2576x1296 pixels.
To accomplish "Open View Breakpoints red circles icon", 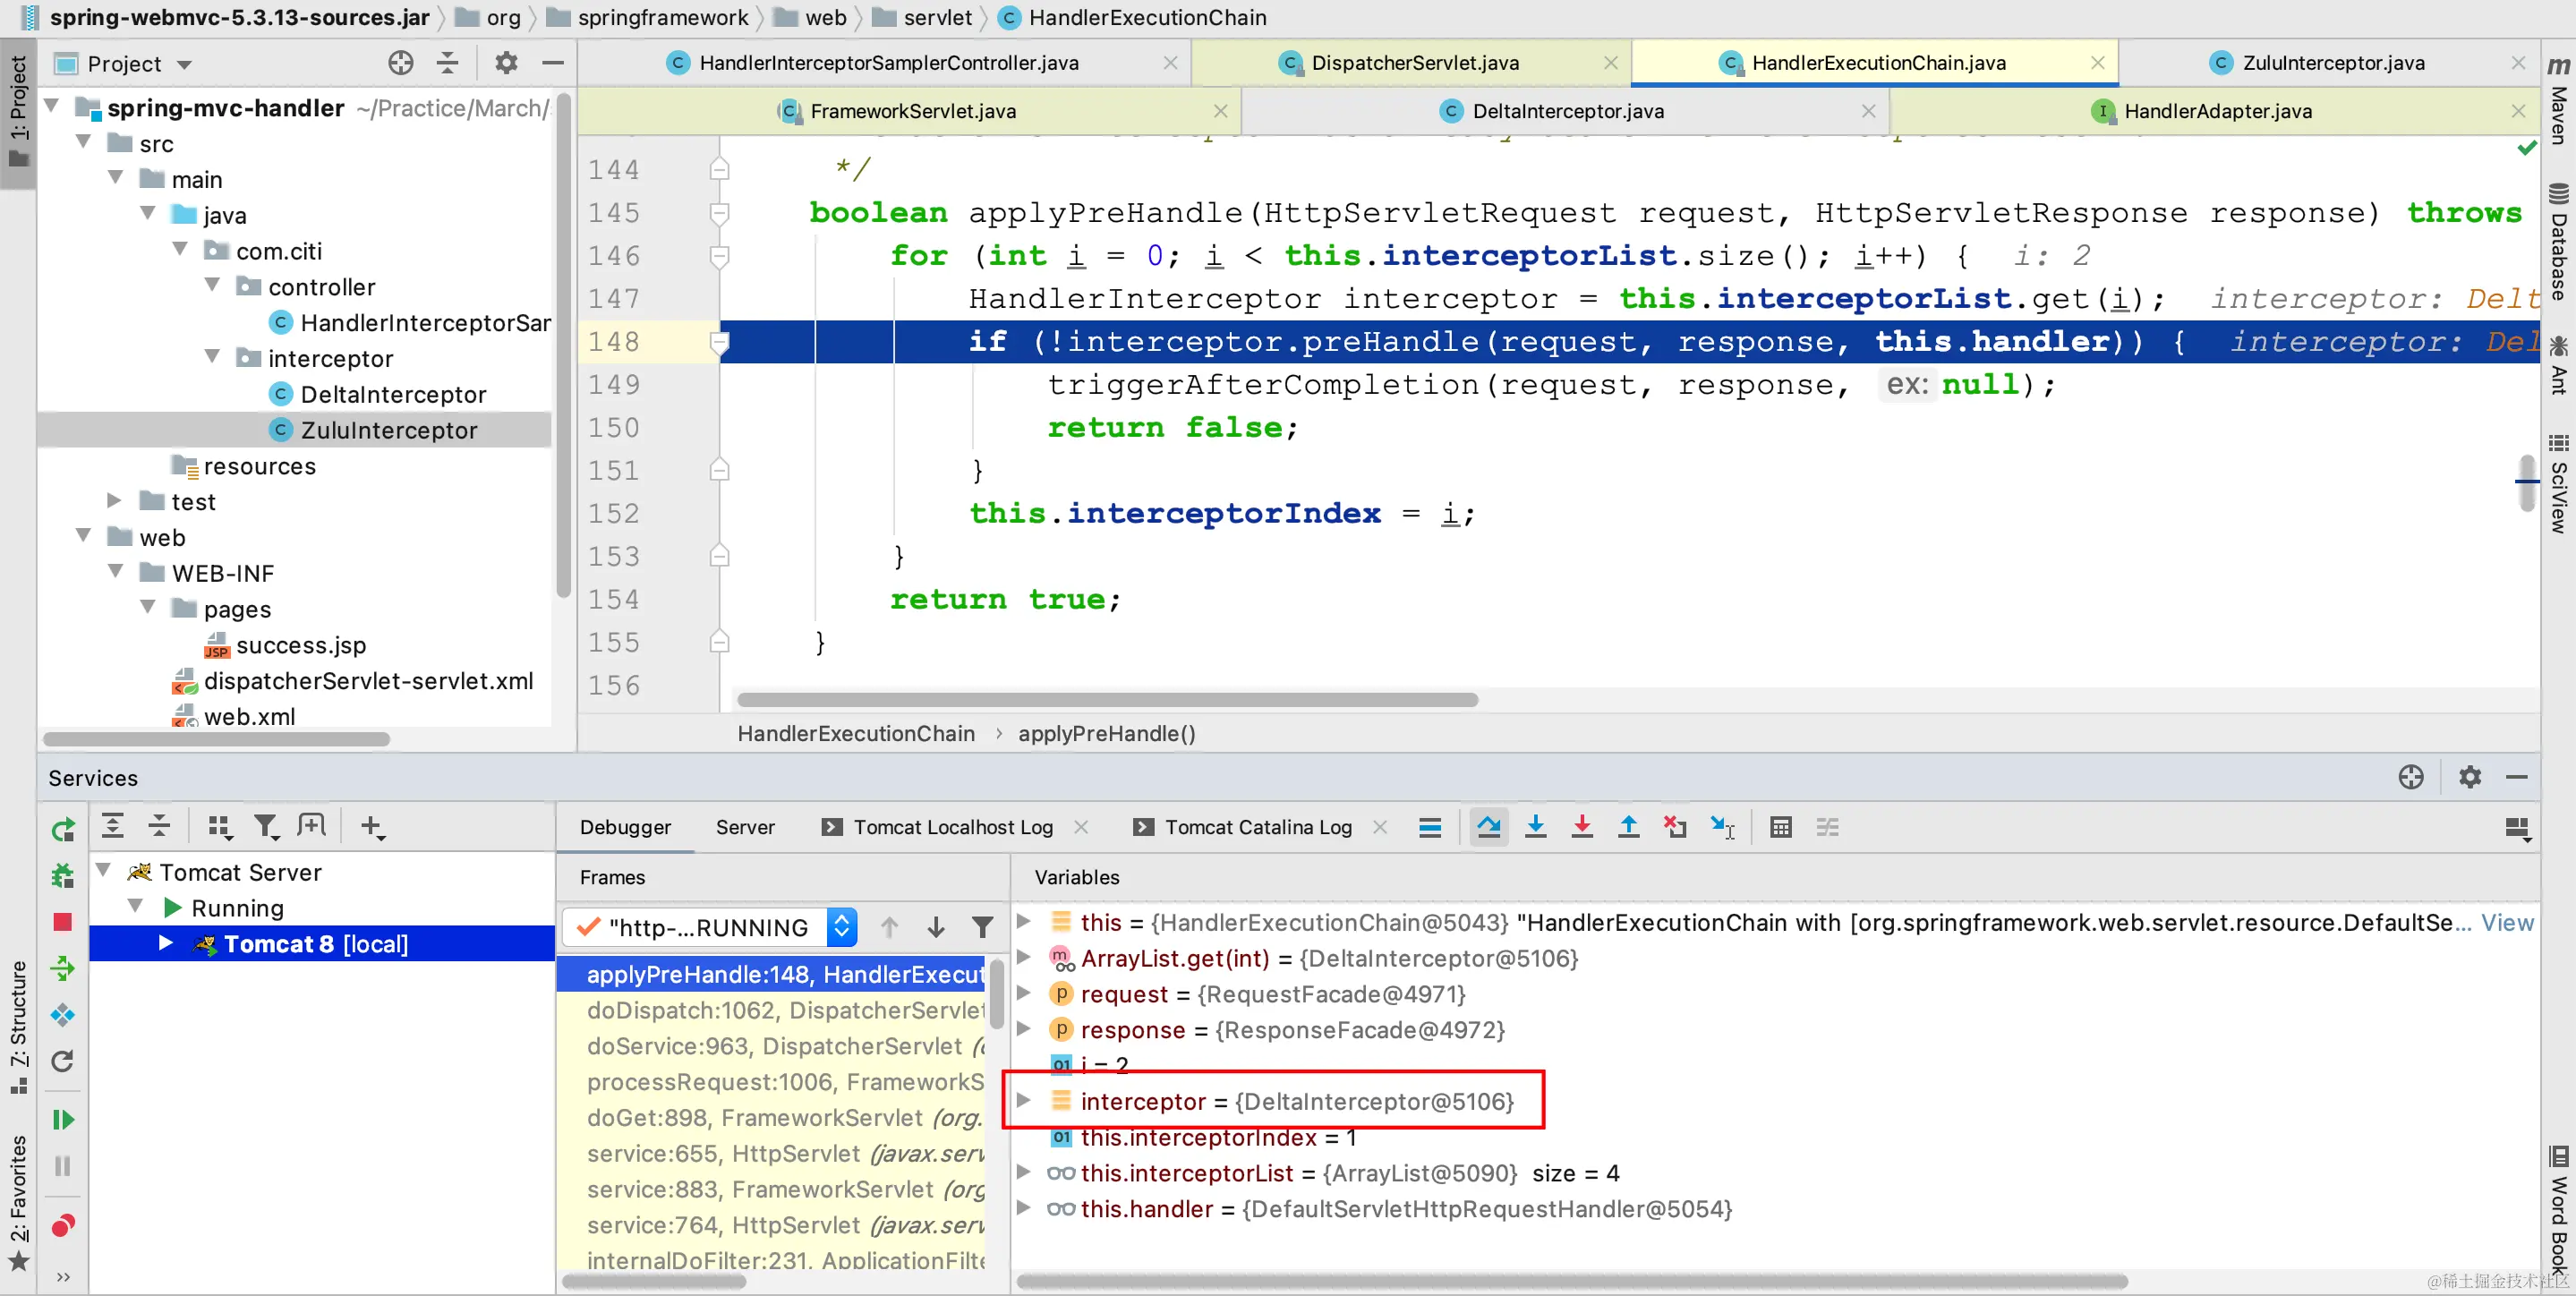I will click(62, 1225).
